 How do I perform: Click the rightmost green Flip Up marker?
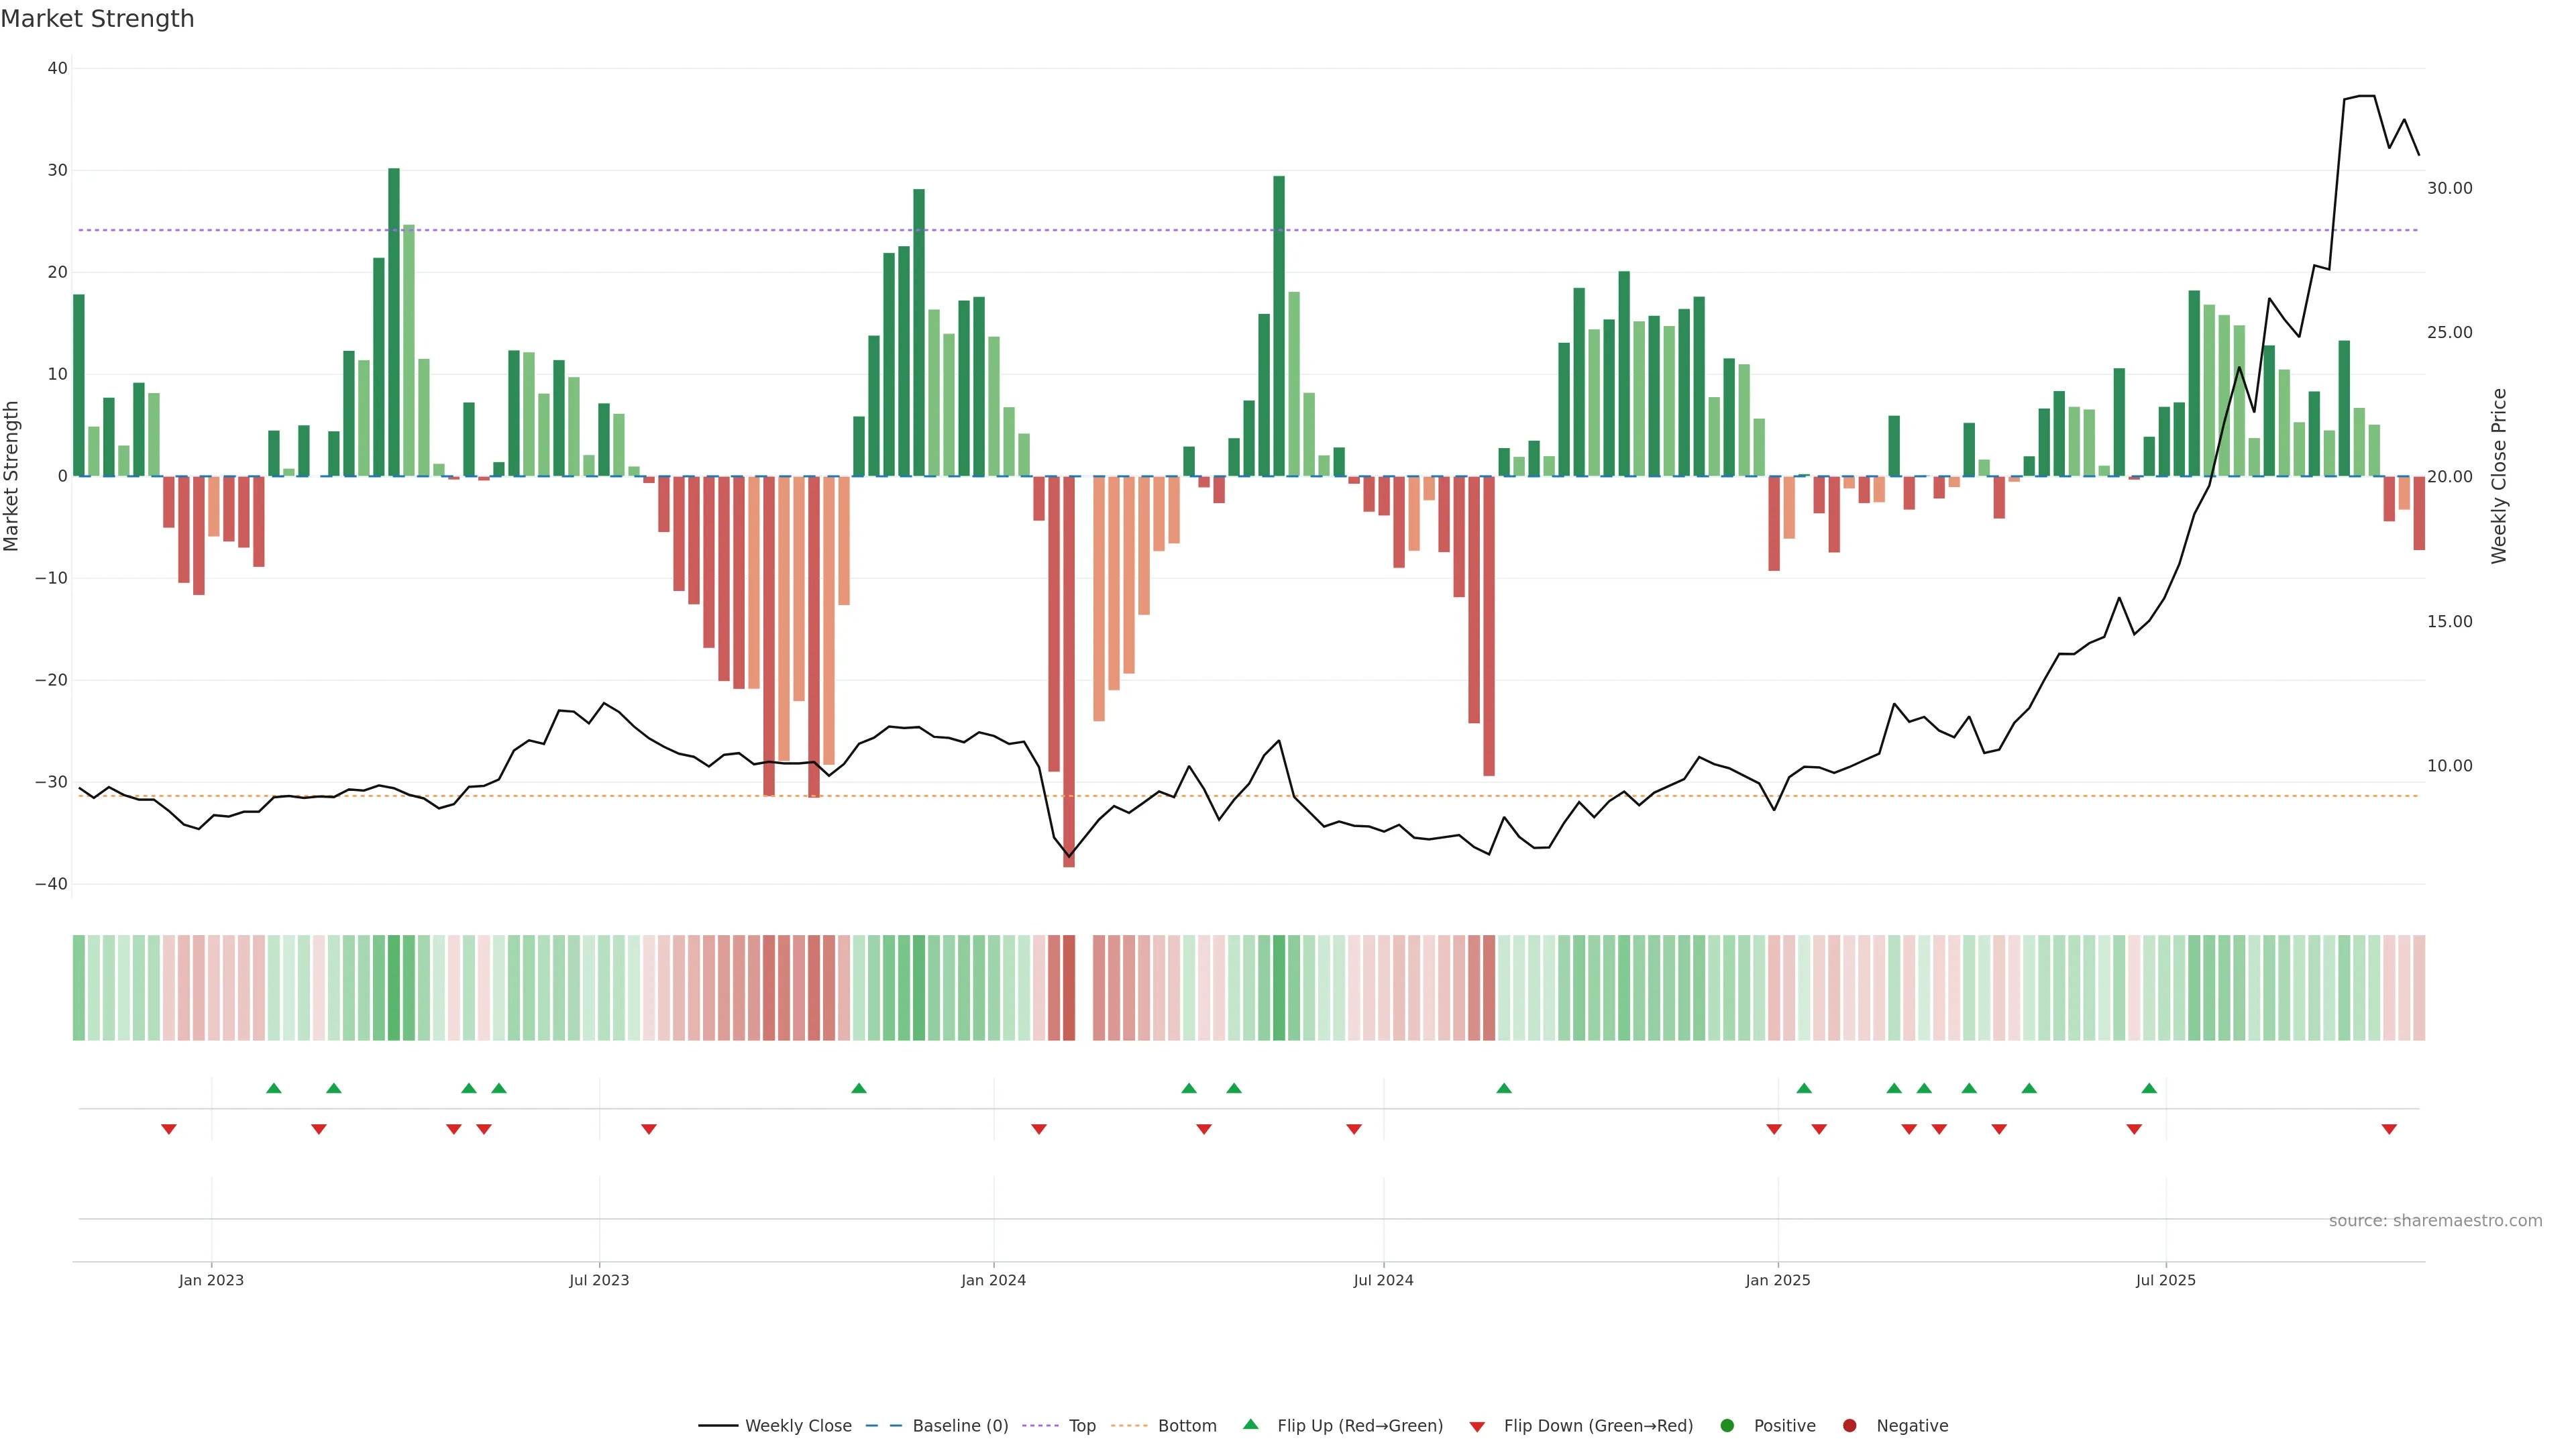coord(2149,1088)
